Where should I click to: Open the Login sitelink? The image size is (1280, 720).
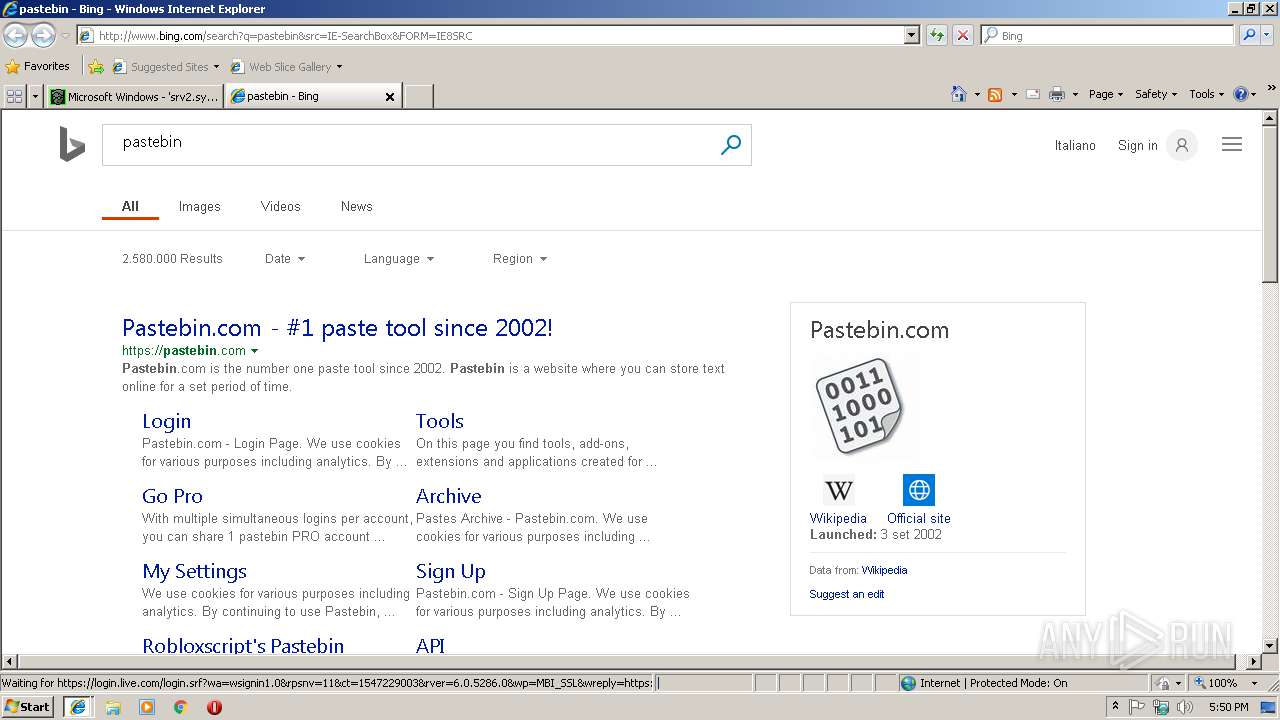[166, 421]
